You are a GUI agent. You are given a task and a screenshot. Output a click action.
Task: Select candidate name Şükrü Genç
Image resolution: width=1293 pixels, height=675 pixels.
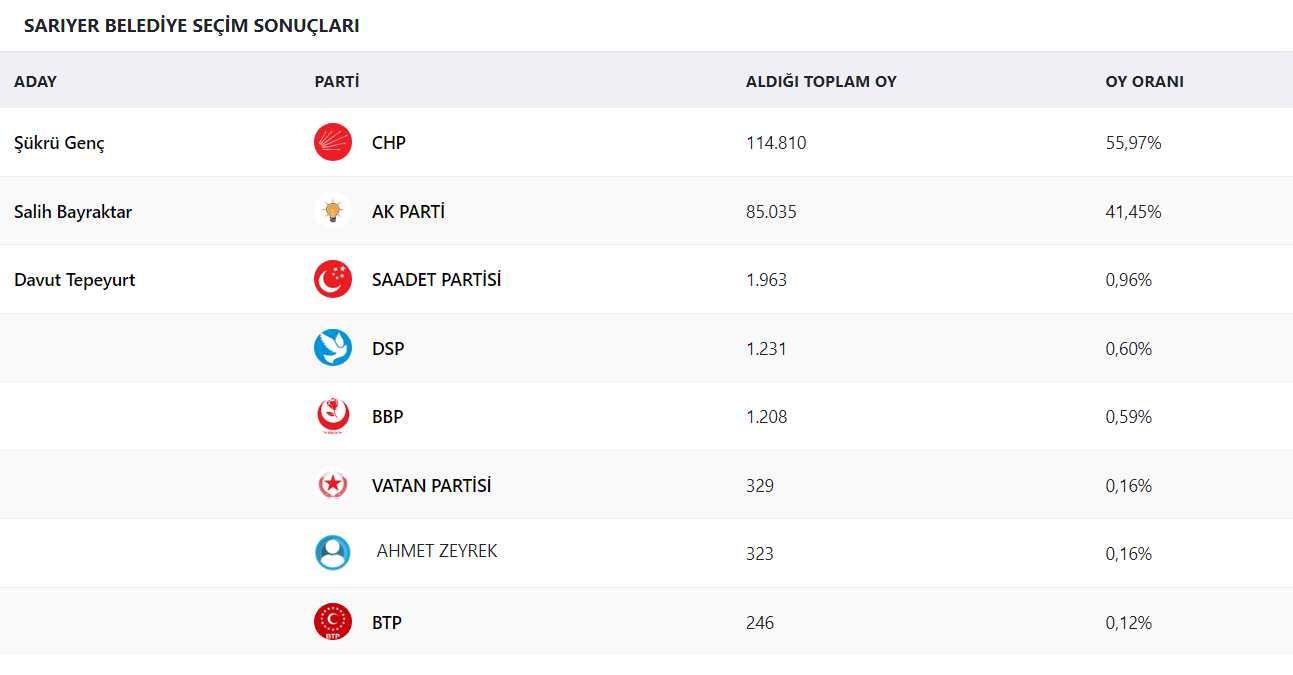click(x=59, y=143)
